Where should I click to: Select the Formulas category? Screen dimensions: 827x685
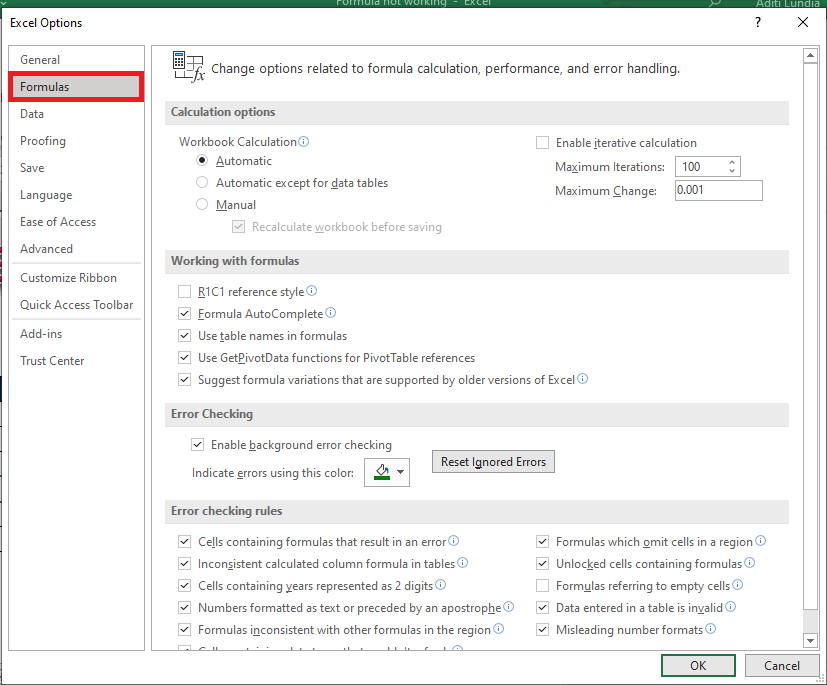[x=76, y=86]
